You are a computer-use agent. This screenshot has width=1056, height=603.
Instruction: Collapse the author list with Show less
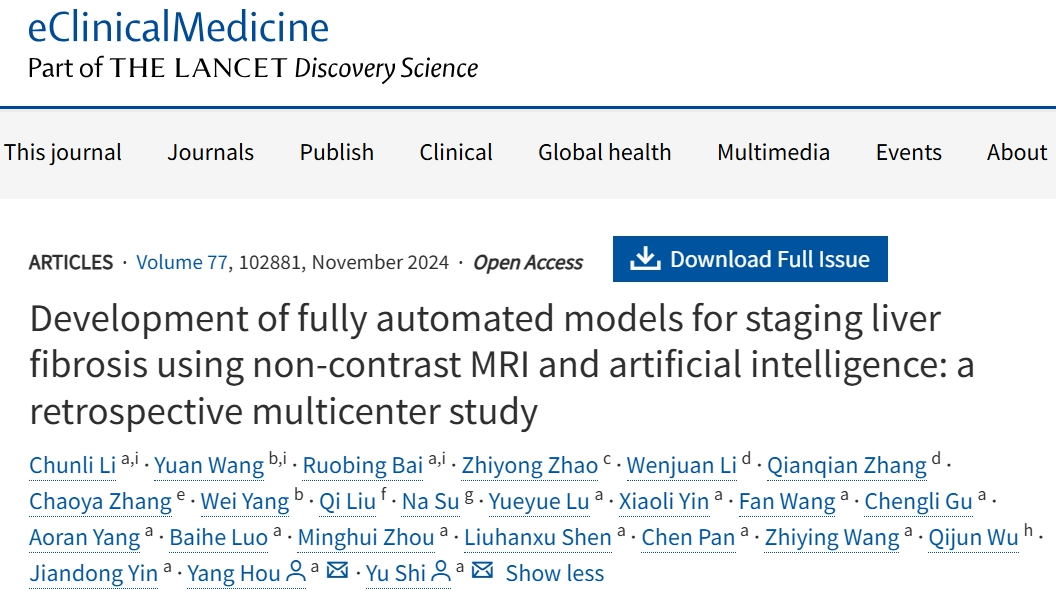(555, 573)
